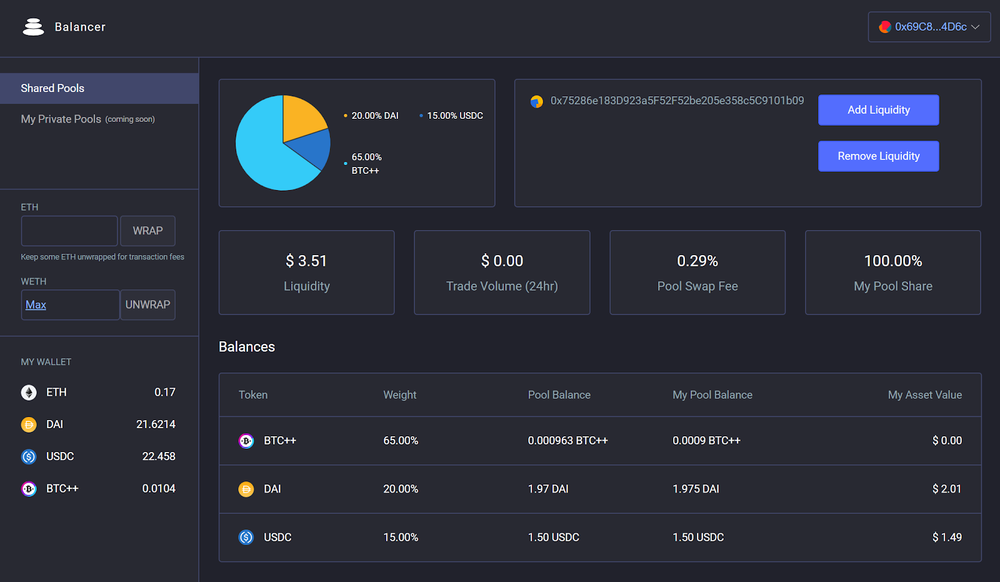Select Shared Pools in the sidebar
This screenshot has width=1000, height=582.
coord(53,89)
